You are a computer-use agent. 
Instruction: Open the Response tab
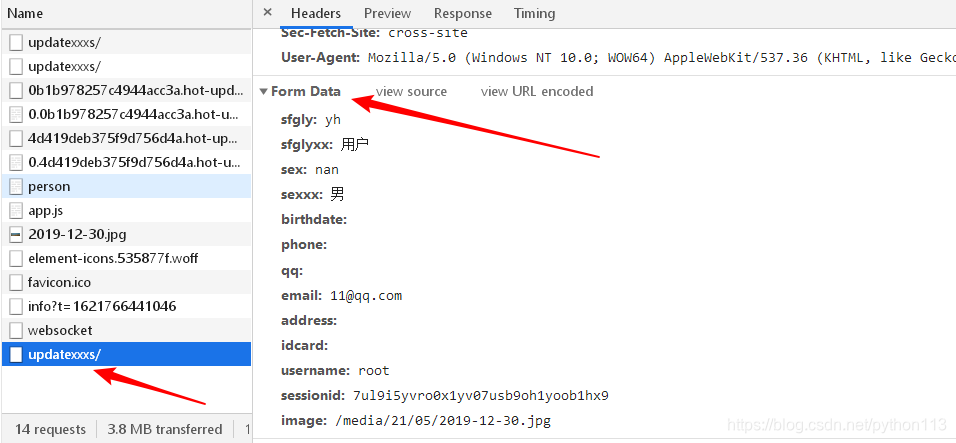(463, 13)
